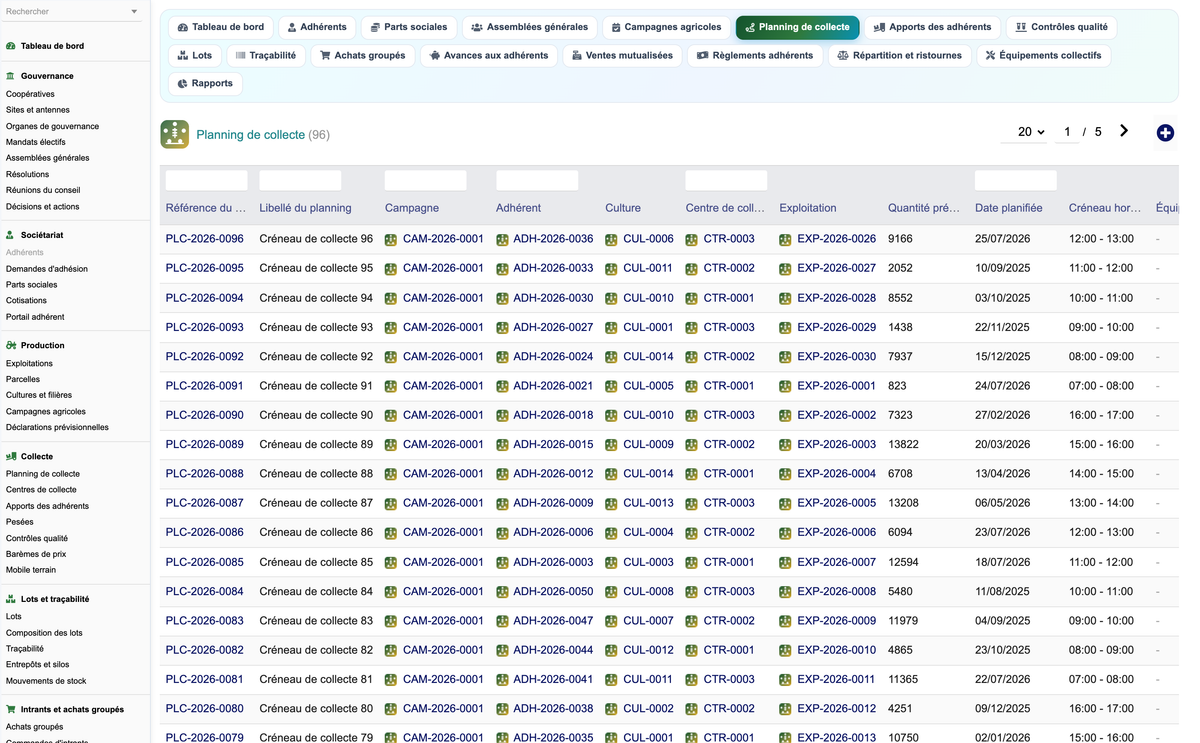
Task: Open Barèmes de prix in the sidebar
Action: click(36, 554)
